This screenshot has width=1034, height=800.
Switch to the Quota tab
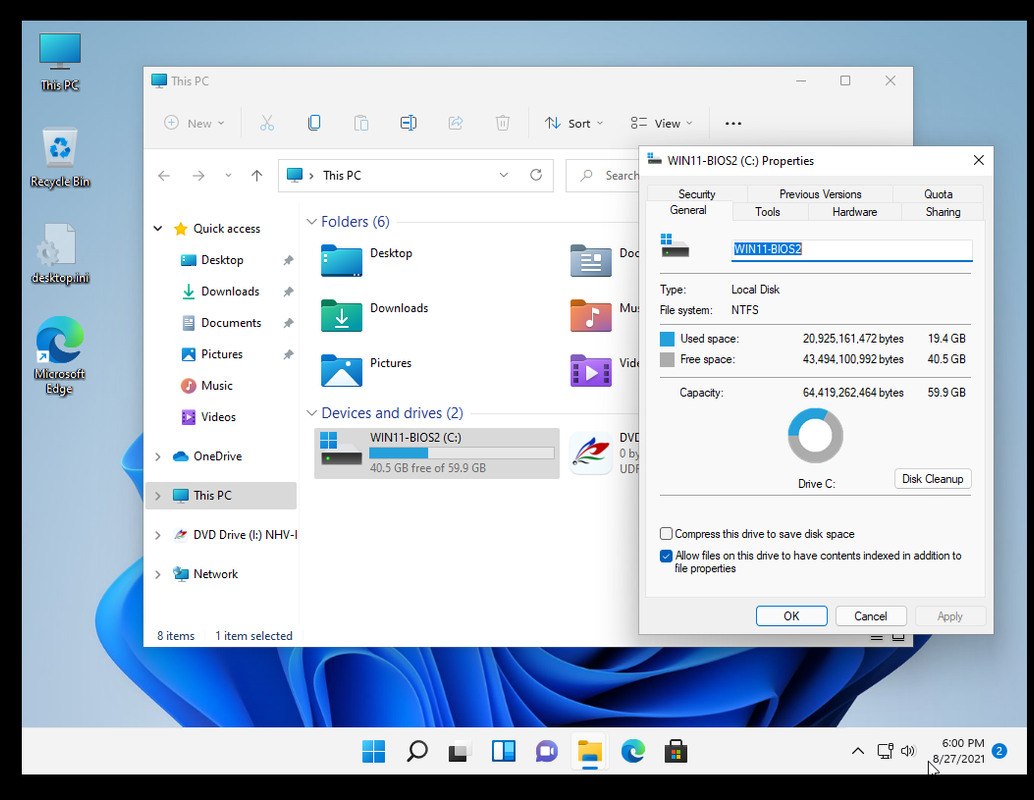coord(938,194)
